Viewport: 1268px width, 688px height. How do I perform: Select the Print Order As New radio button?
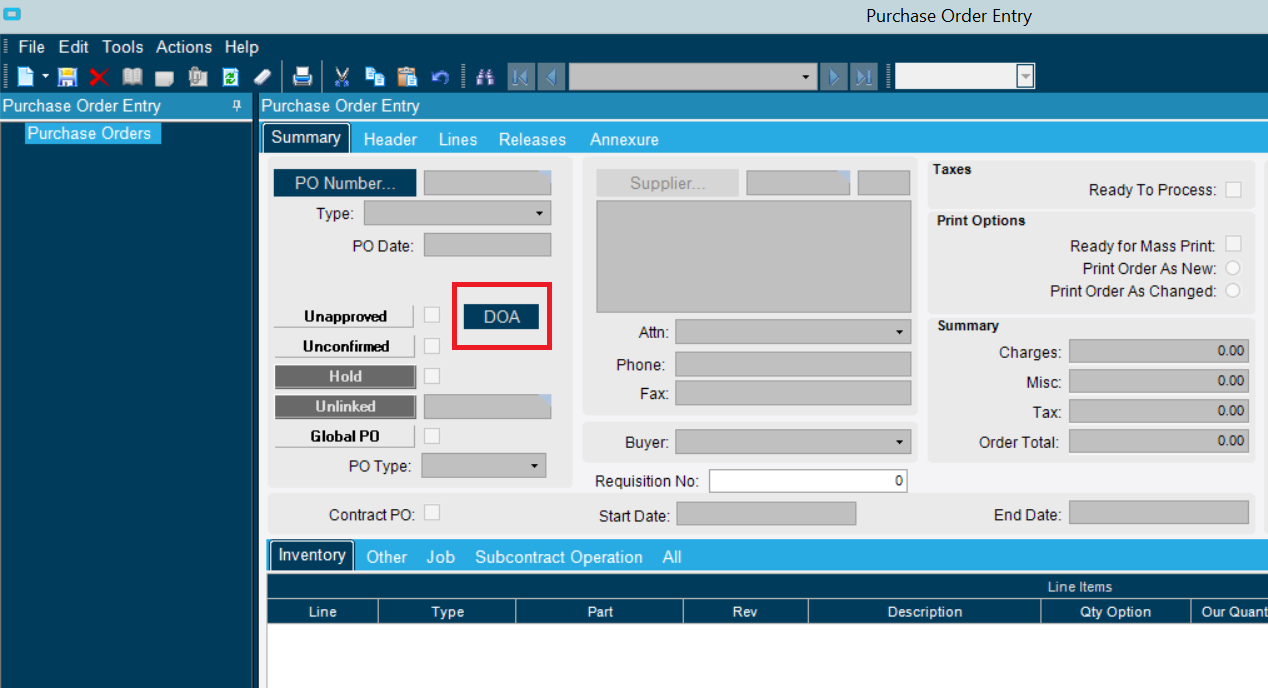click(x=1234, y=268)
